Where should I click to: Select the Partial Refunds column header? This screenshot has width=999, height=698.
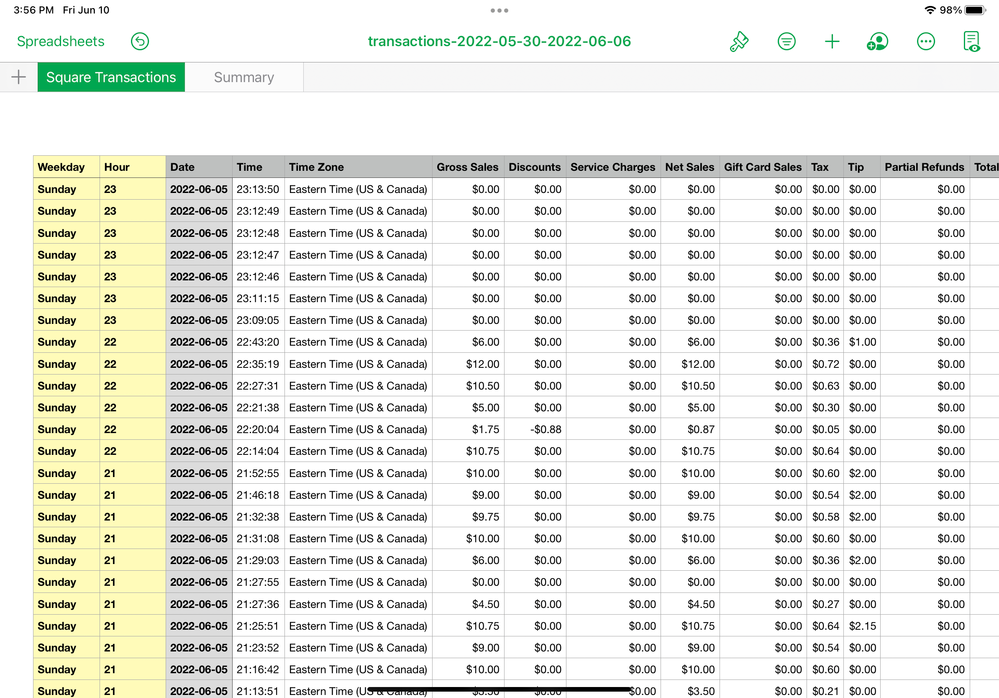[x=924, y=167]
